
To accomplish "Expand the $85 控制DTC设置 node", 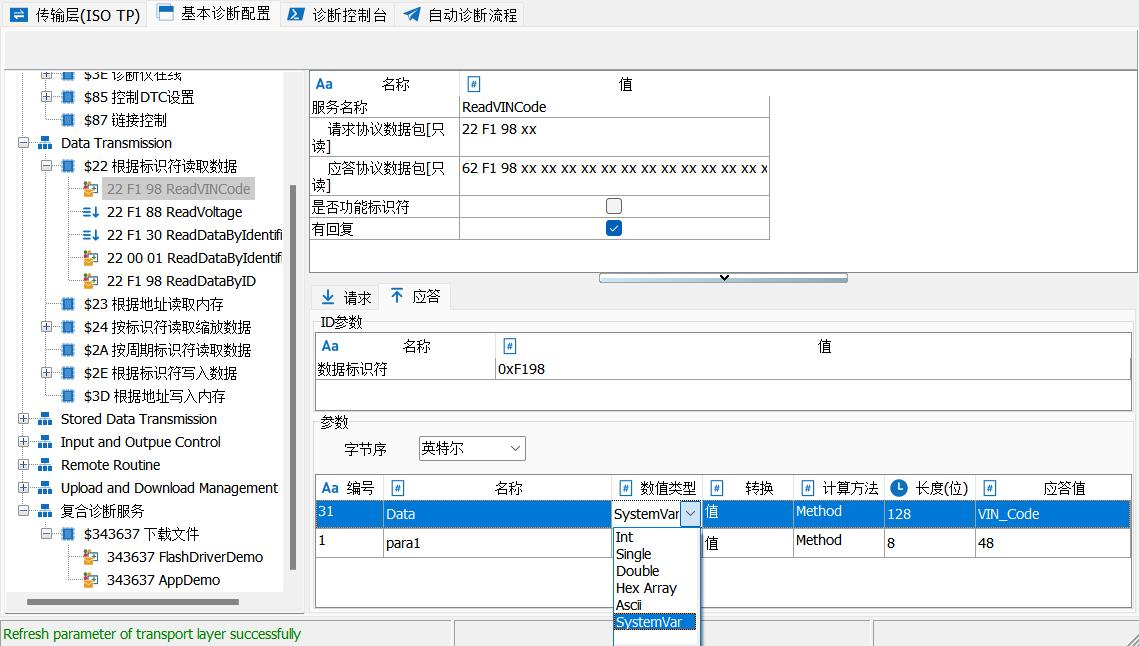I will 46,97.
